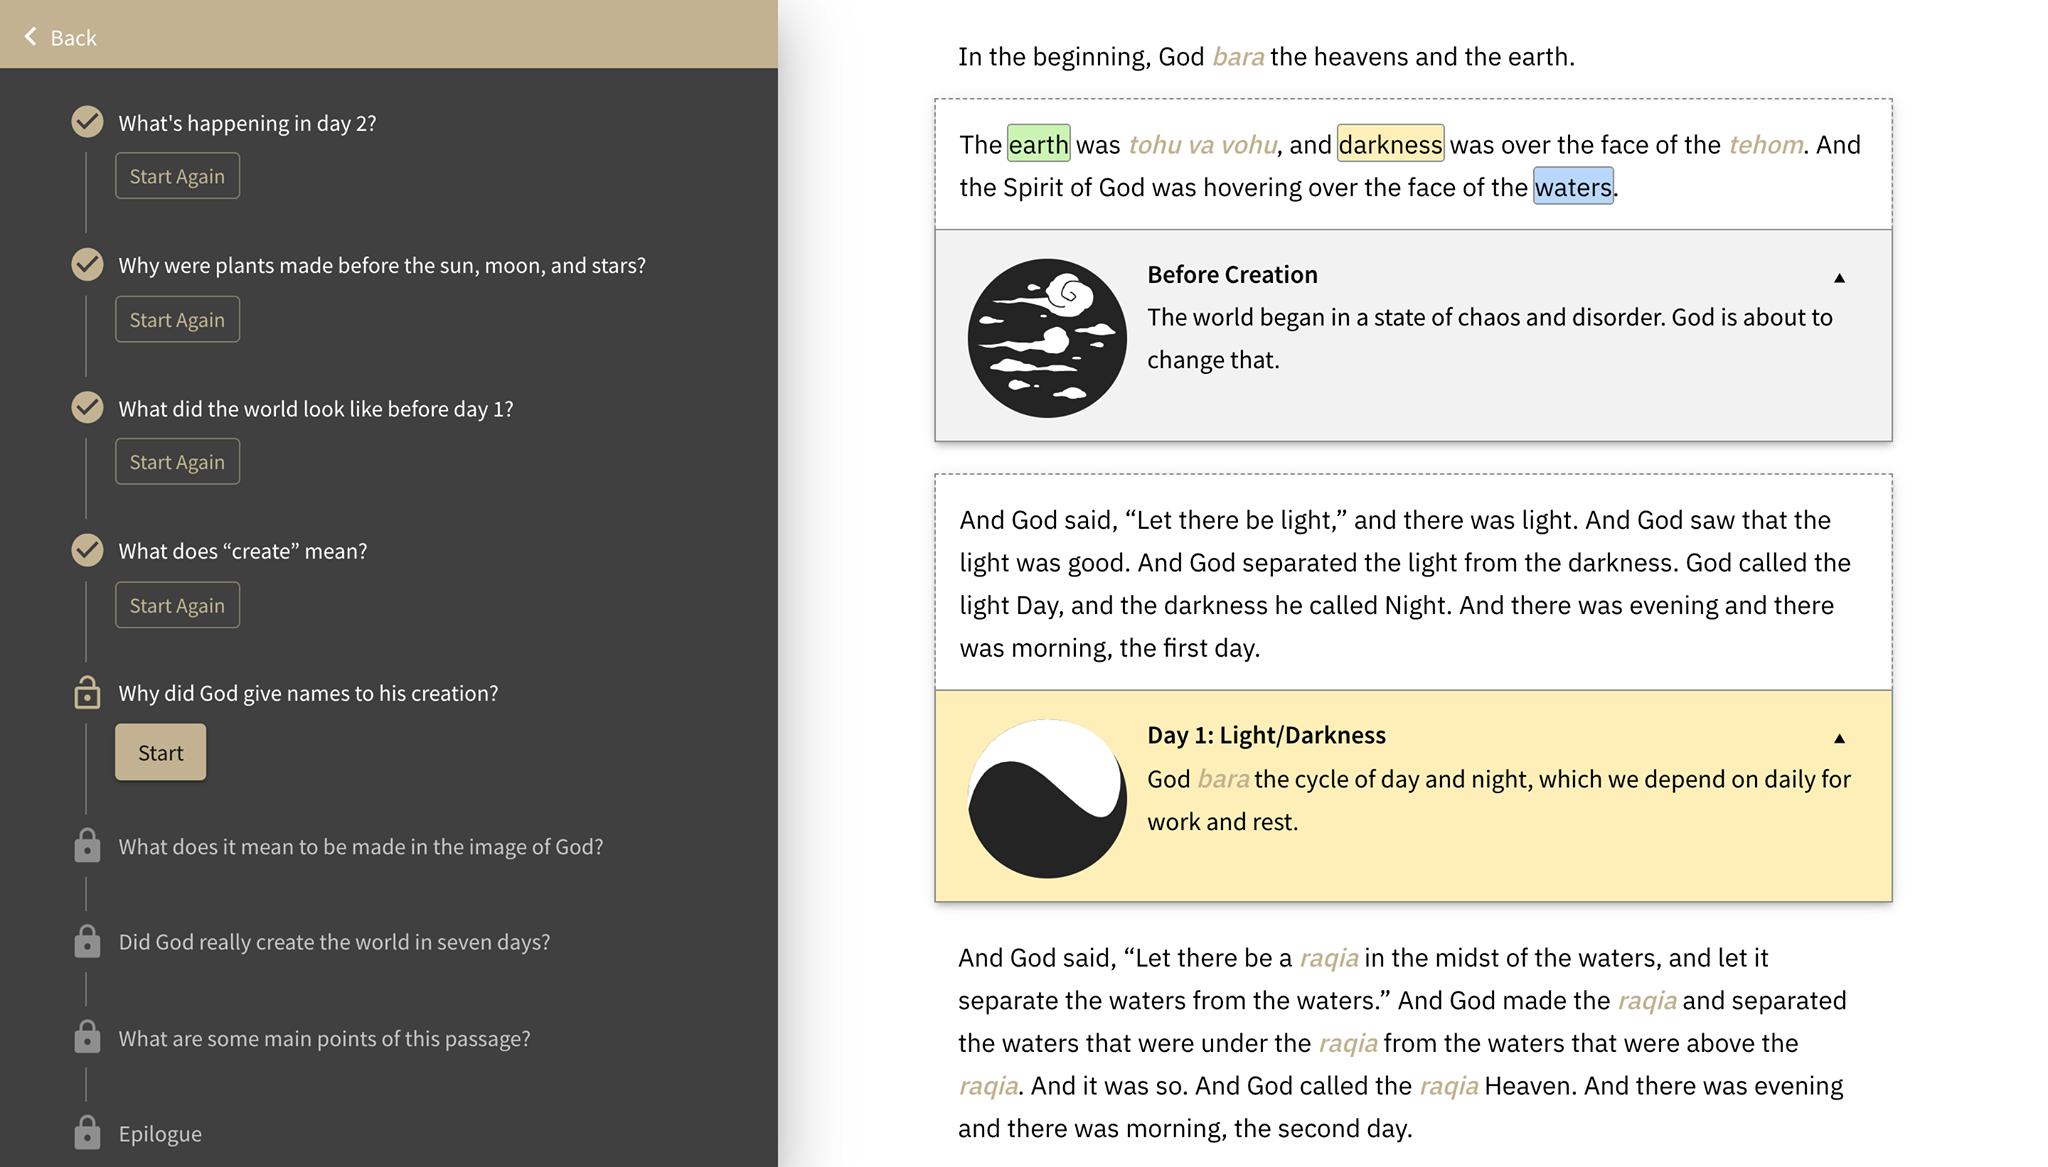Screen dimensions: 2048x1167
Task: Click lock icon beside Epilogue
Action: (87, 1132)
